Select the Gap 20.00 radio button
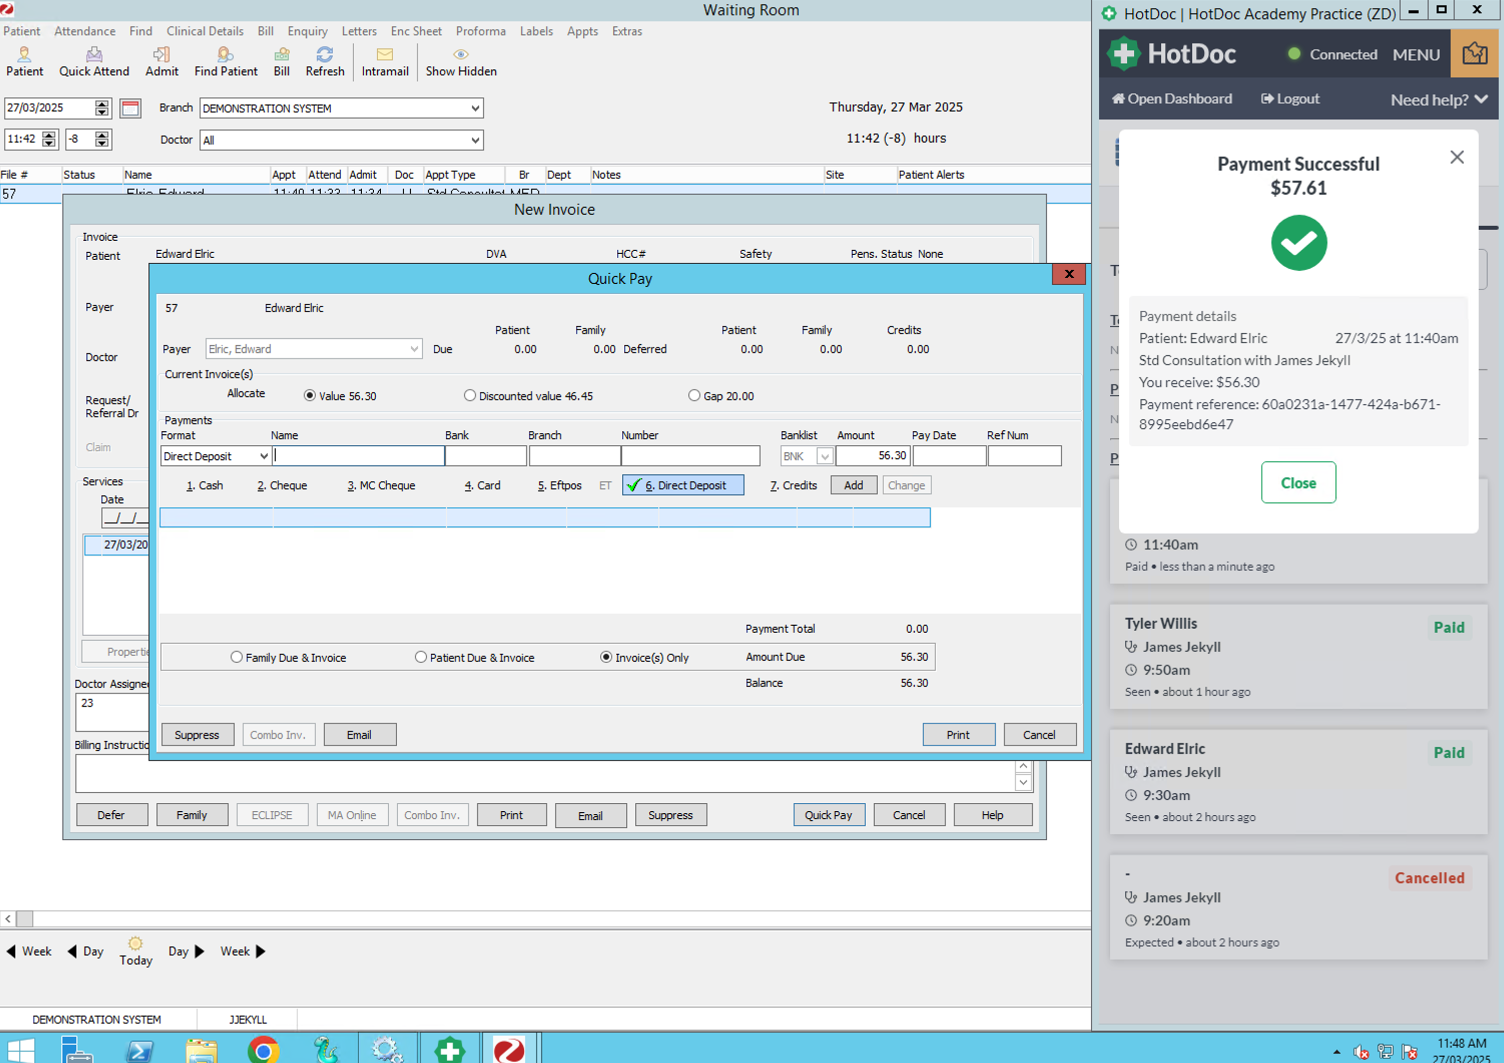 coord(694,396)
